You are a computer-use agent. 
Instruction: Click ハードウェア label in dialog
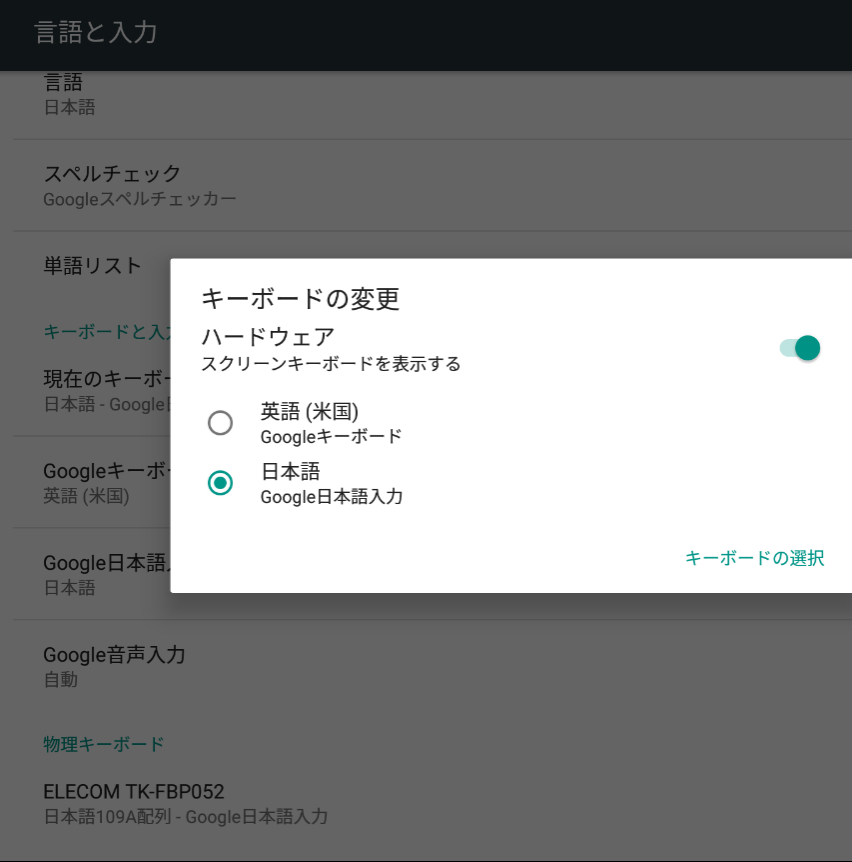click(x=268, y=336)
